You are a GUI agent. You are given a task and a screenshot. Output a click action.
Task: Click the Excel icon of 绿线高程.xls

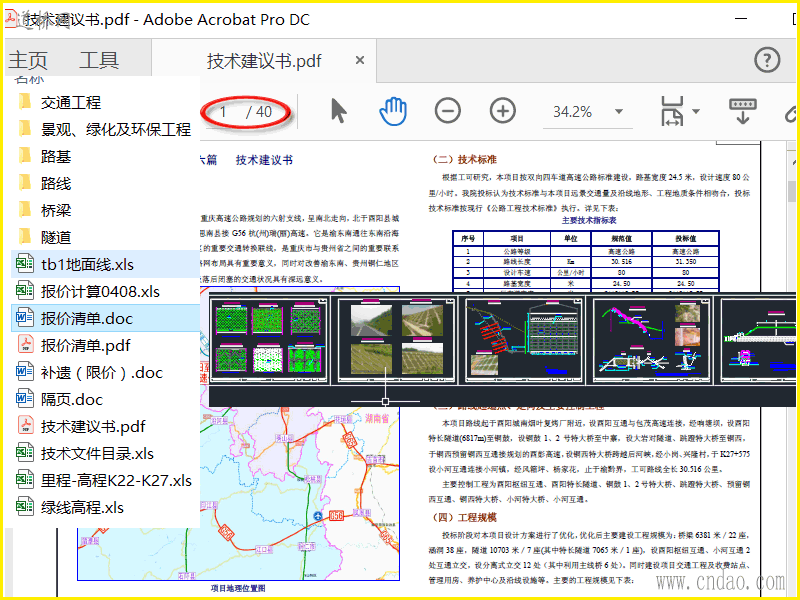click(x=24, y=507)
